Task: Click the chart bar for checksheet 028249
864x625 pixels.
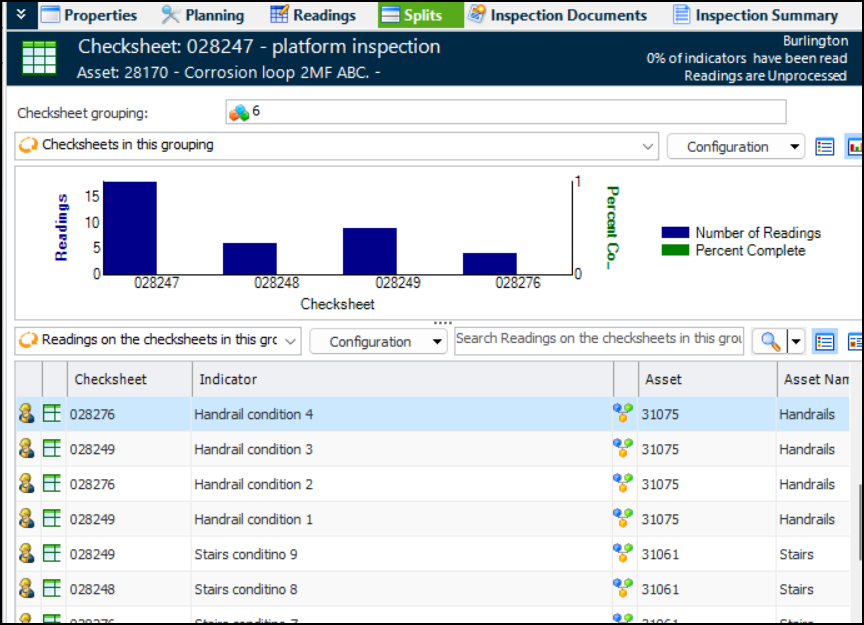Action: pos(369,250)
